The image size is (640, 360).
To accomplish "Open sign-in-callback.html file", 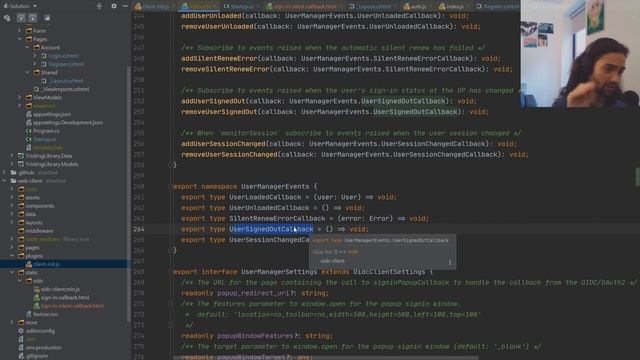I will [64, 298].
